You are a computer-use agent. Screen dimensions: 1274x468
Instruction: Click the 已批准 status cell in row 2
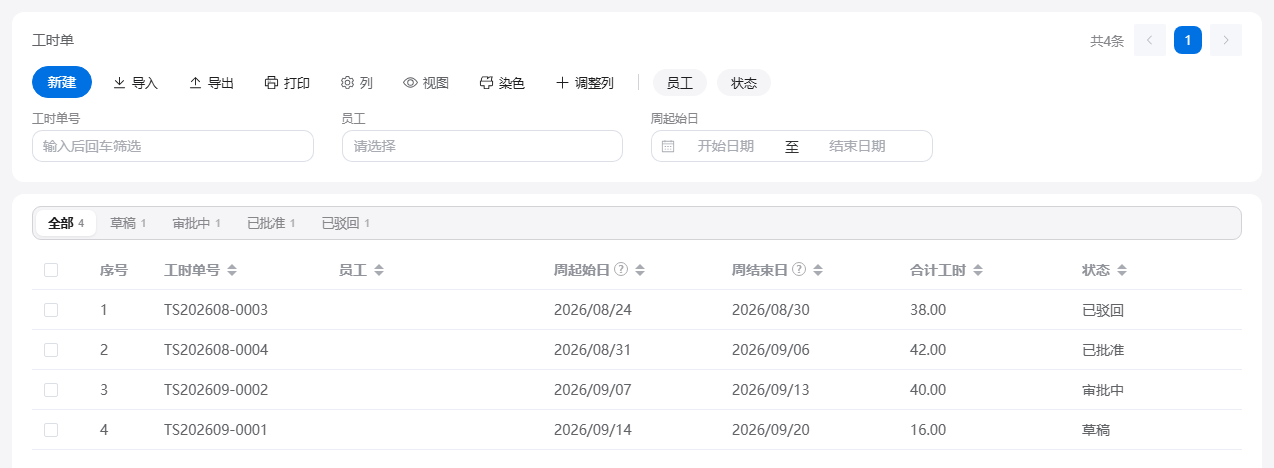coord(1103,350)
